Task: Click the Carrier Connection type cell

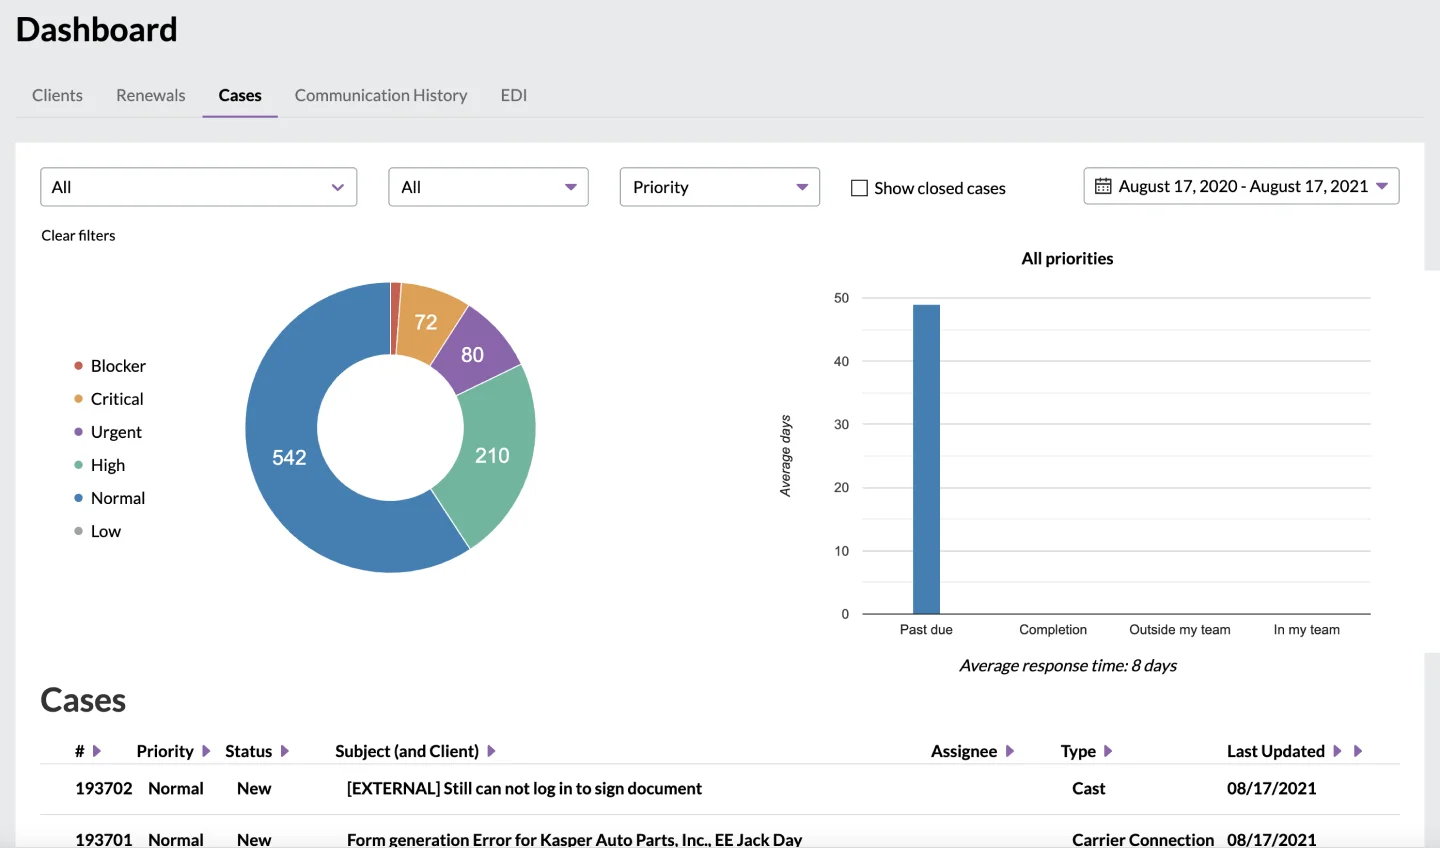Action: coord(1143,839)
